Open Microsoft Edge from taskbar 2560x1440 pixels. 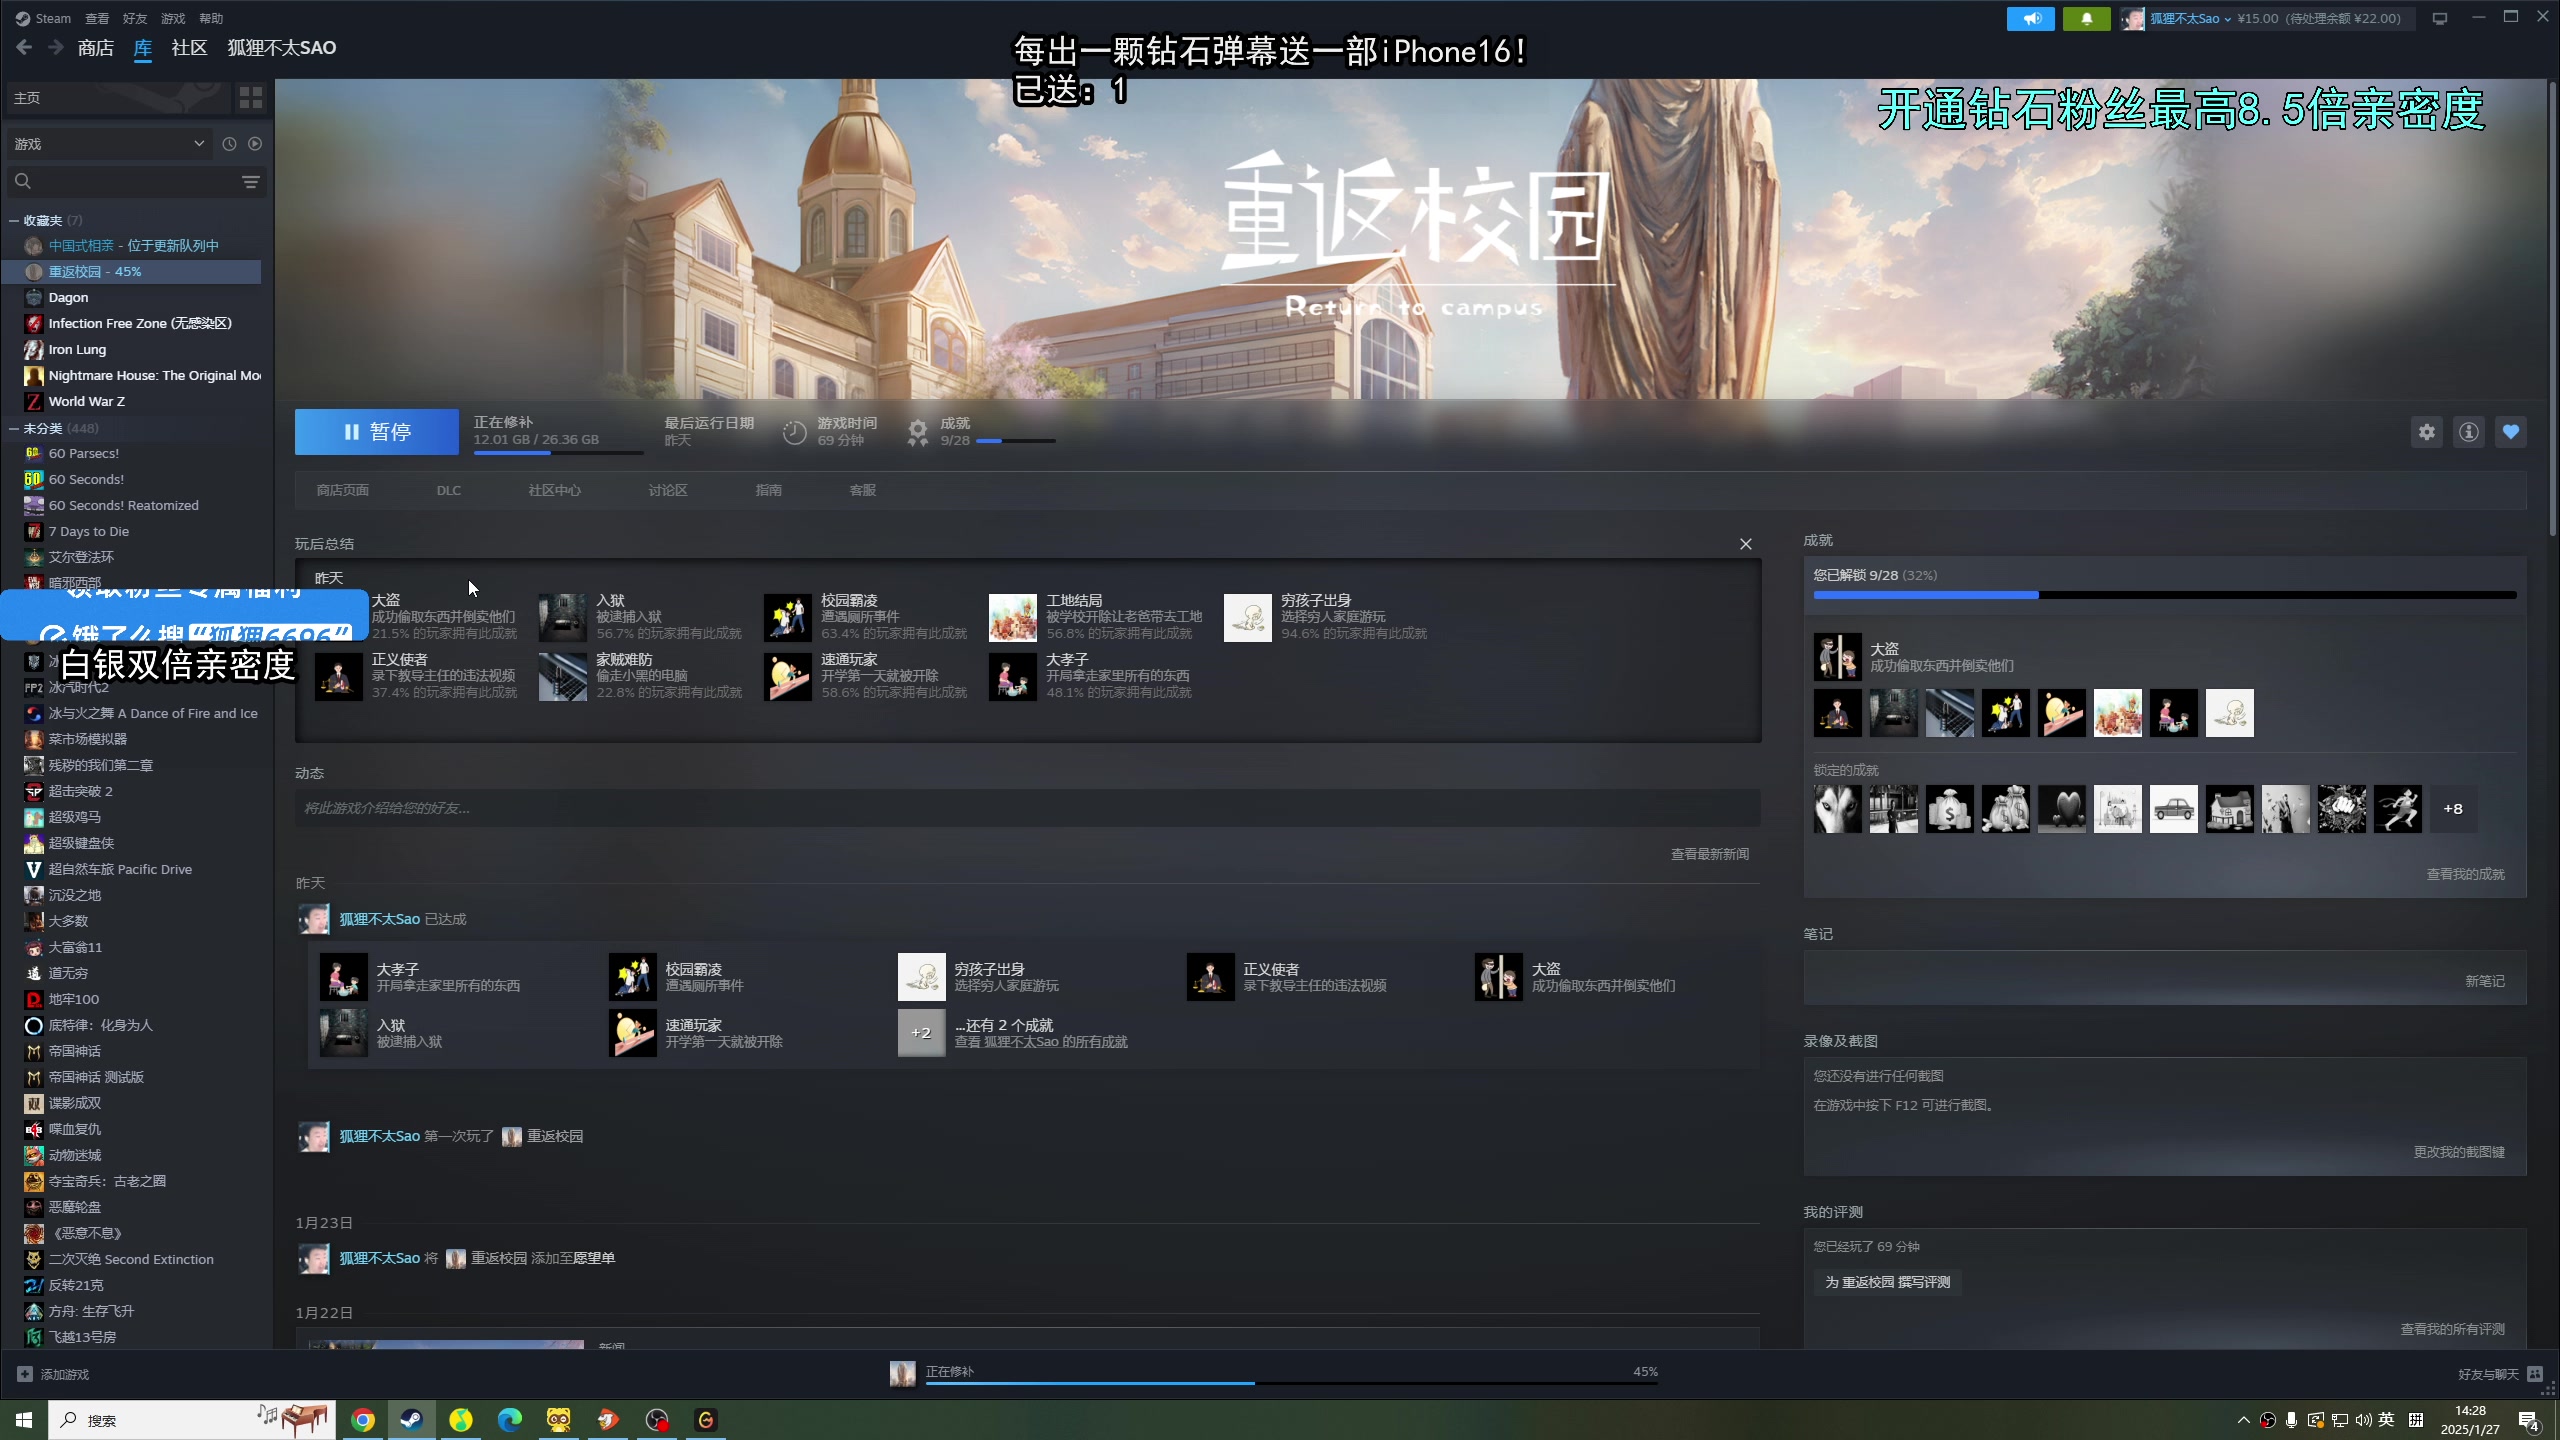509,1420
